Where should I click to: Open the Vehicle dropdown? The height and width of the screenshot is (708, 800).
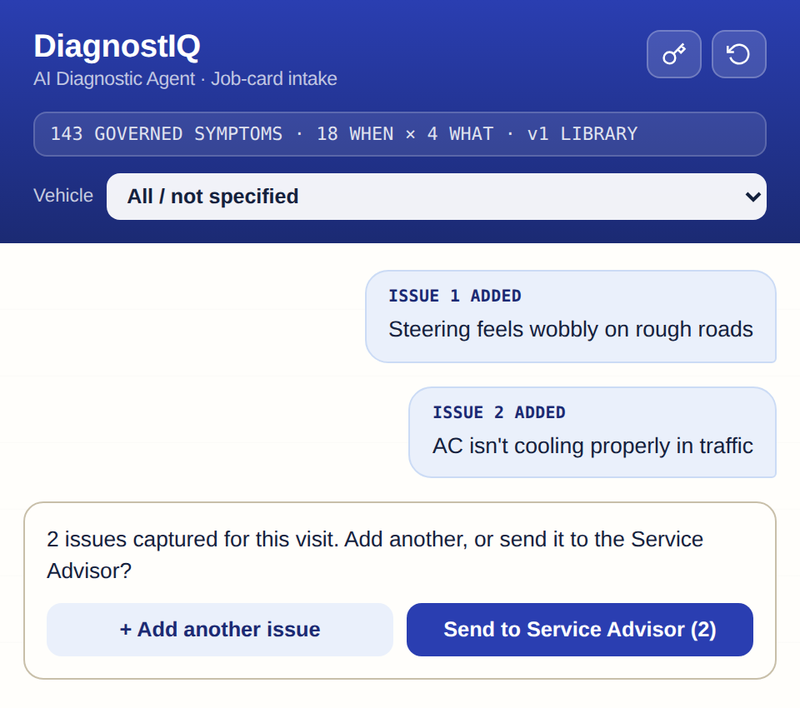click(436, 196)
